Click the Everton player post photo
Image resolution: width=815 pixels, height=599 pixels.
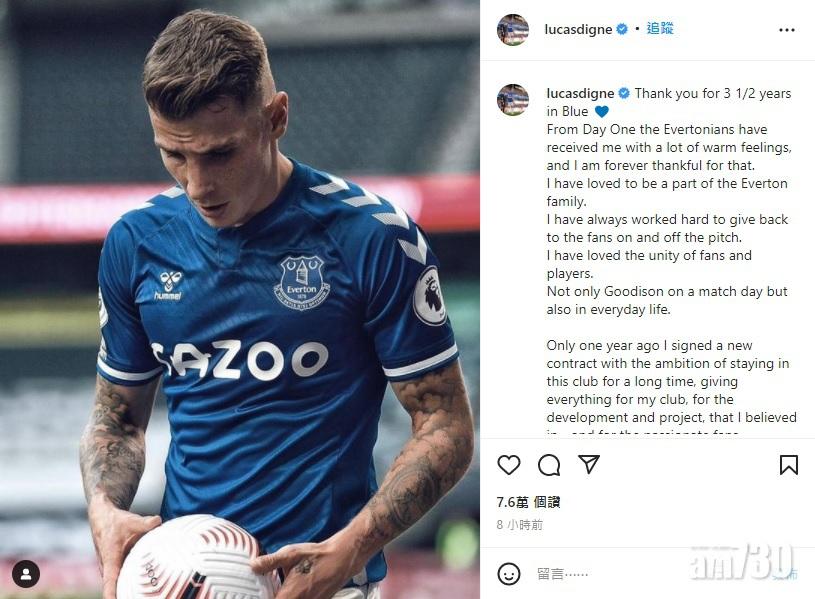click(x=240, y=300)
